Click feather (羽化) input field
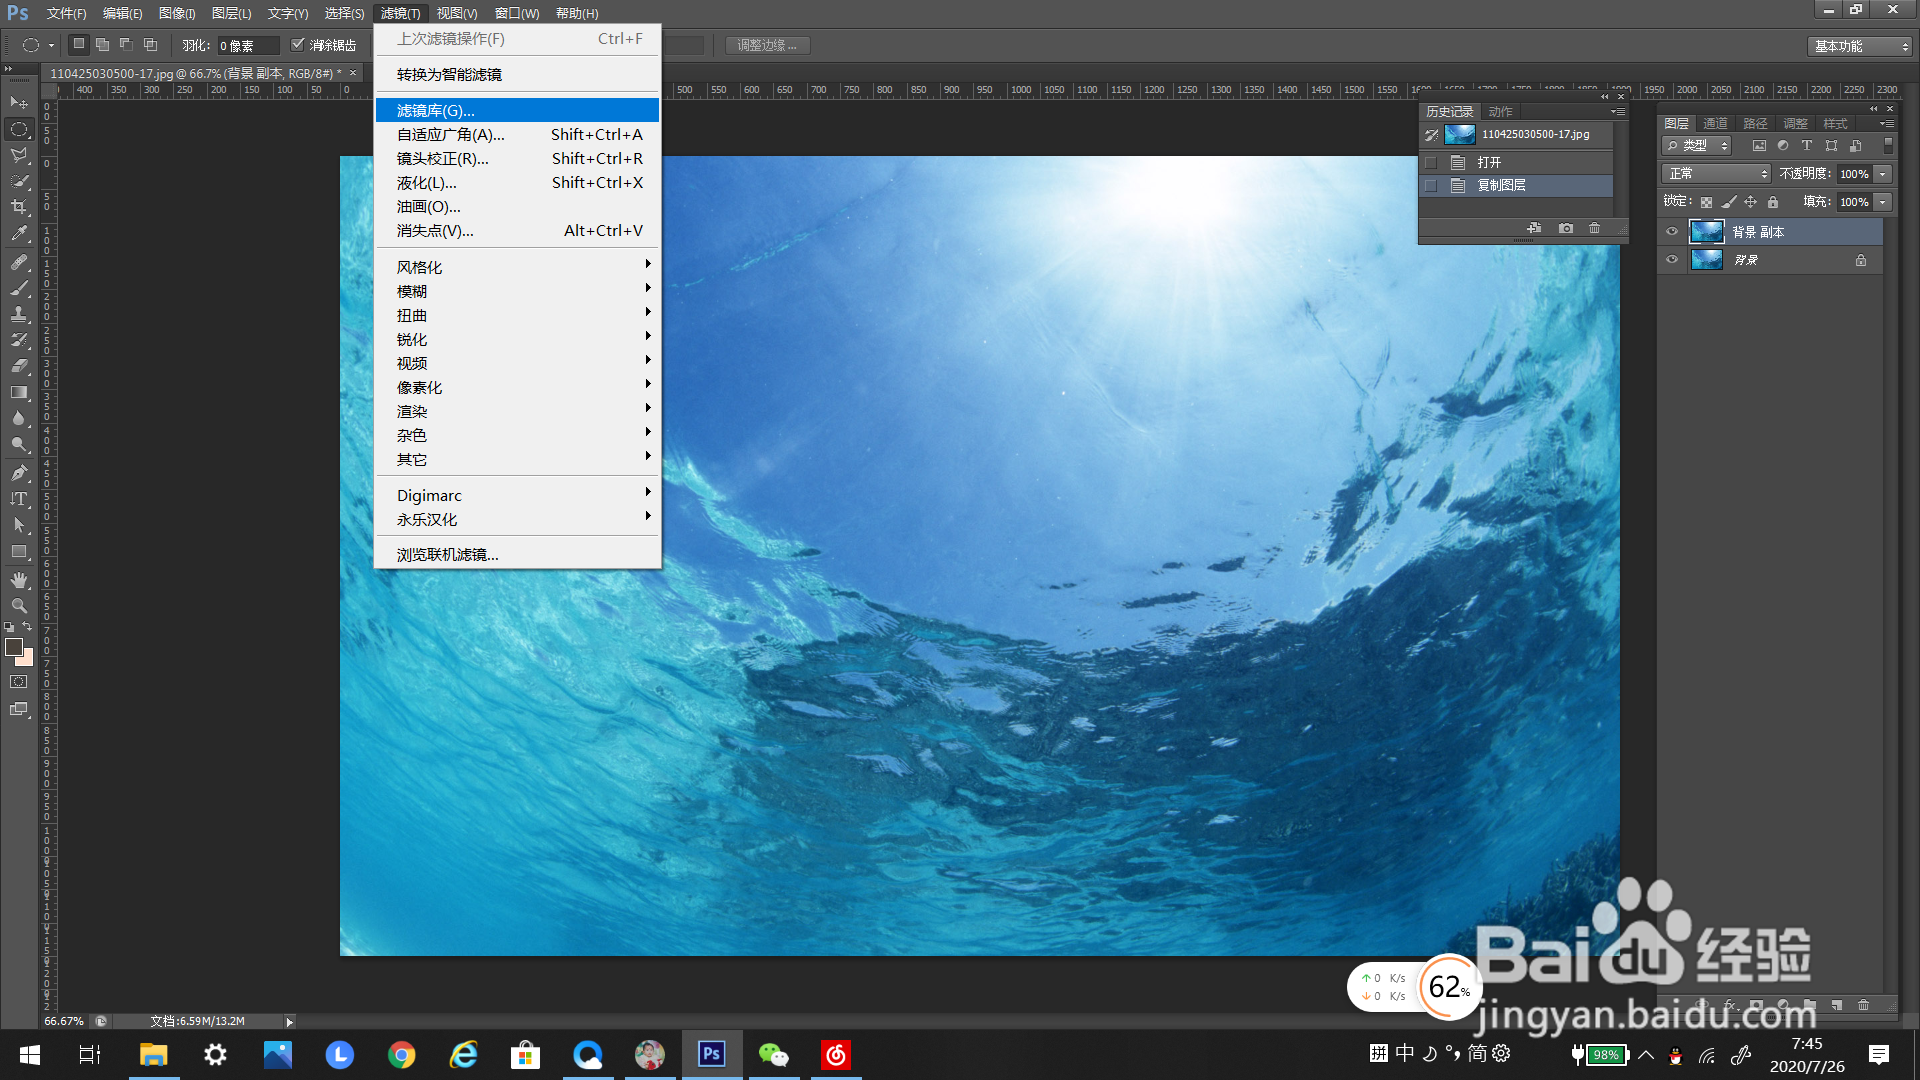Viewport: 1920px width, 1080px height. click(247, 46)
